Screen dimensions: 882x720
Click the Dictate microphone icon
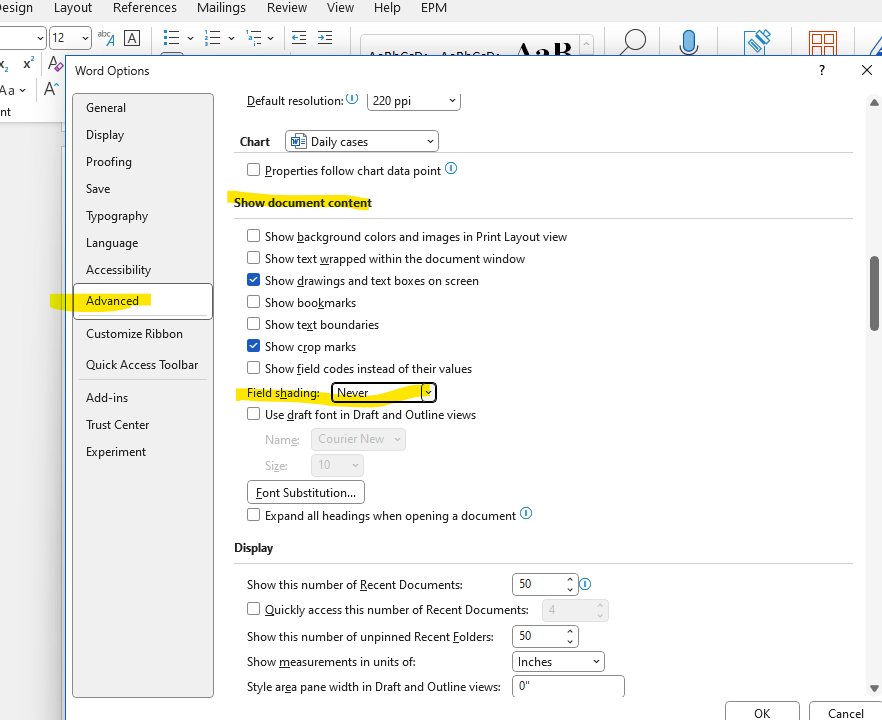coord(688,42)
